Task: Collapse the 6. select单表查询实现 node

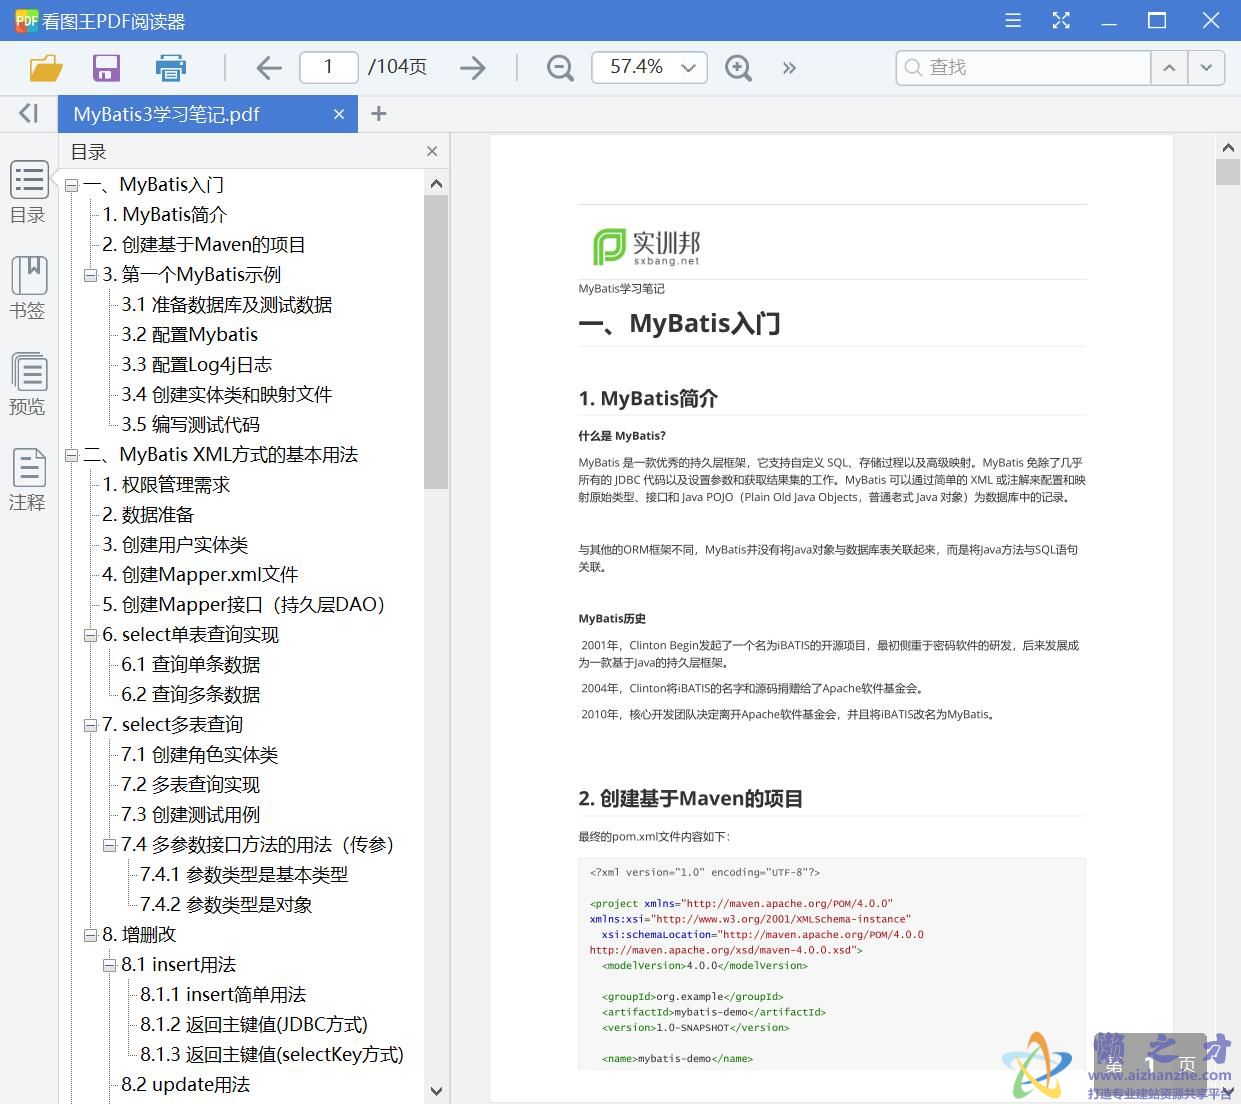Action: (x=91, y=635)
